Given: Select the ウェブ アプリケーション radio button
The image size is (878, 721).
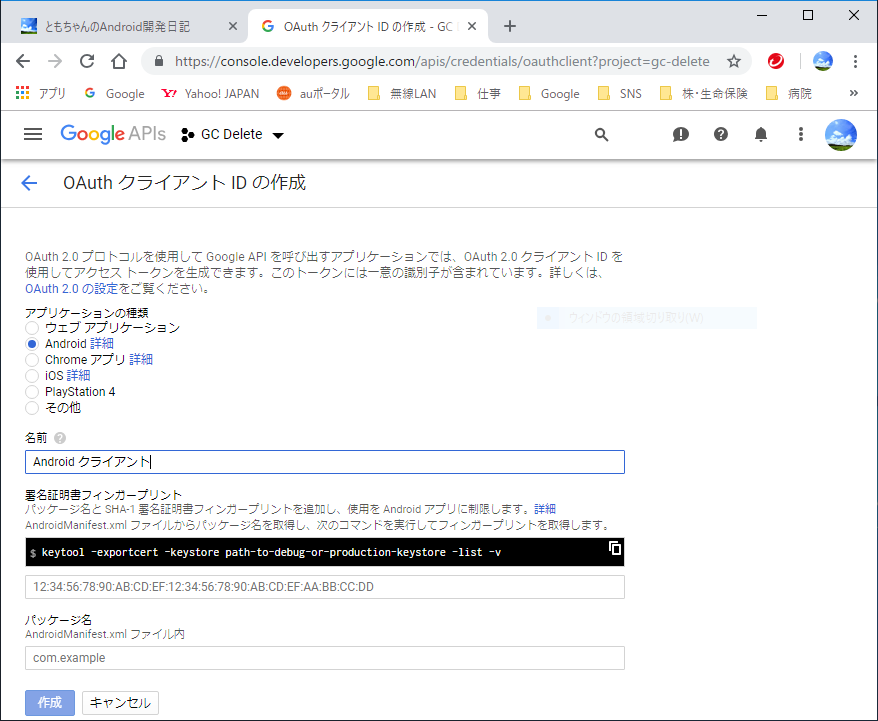Looking at the screenshot, I should [31, 327].
